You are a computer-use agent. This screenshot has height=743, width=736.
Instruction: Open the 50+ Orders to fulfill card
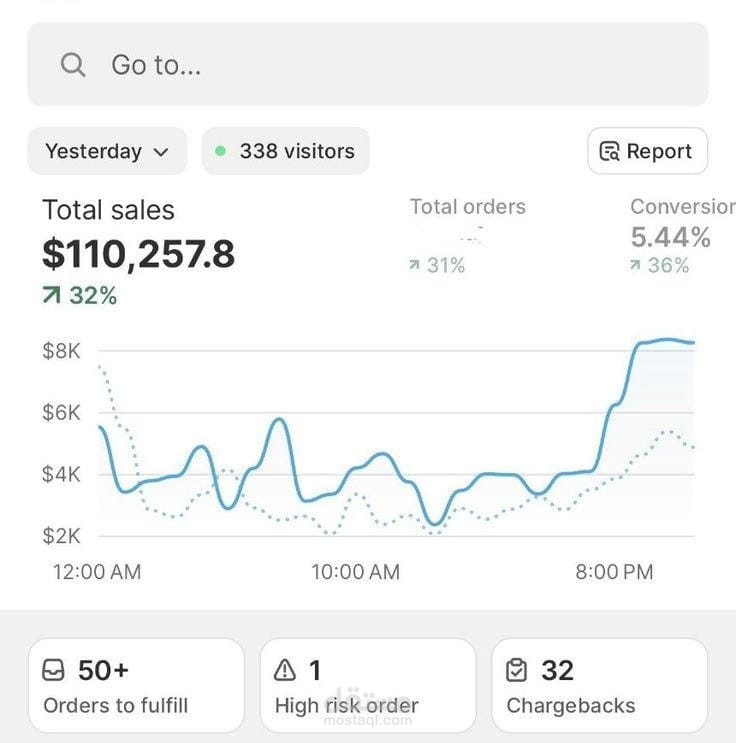[x=136, y=686]
